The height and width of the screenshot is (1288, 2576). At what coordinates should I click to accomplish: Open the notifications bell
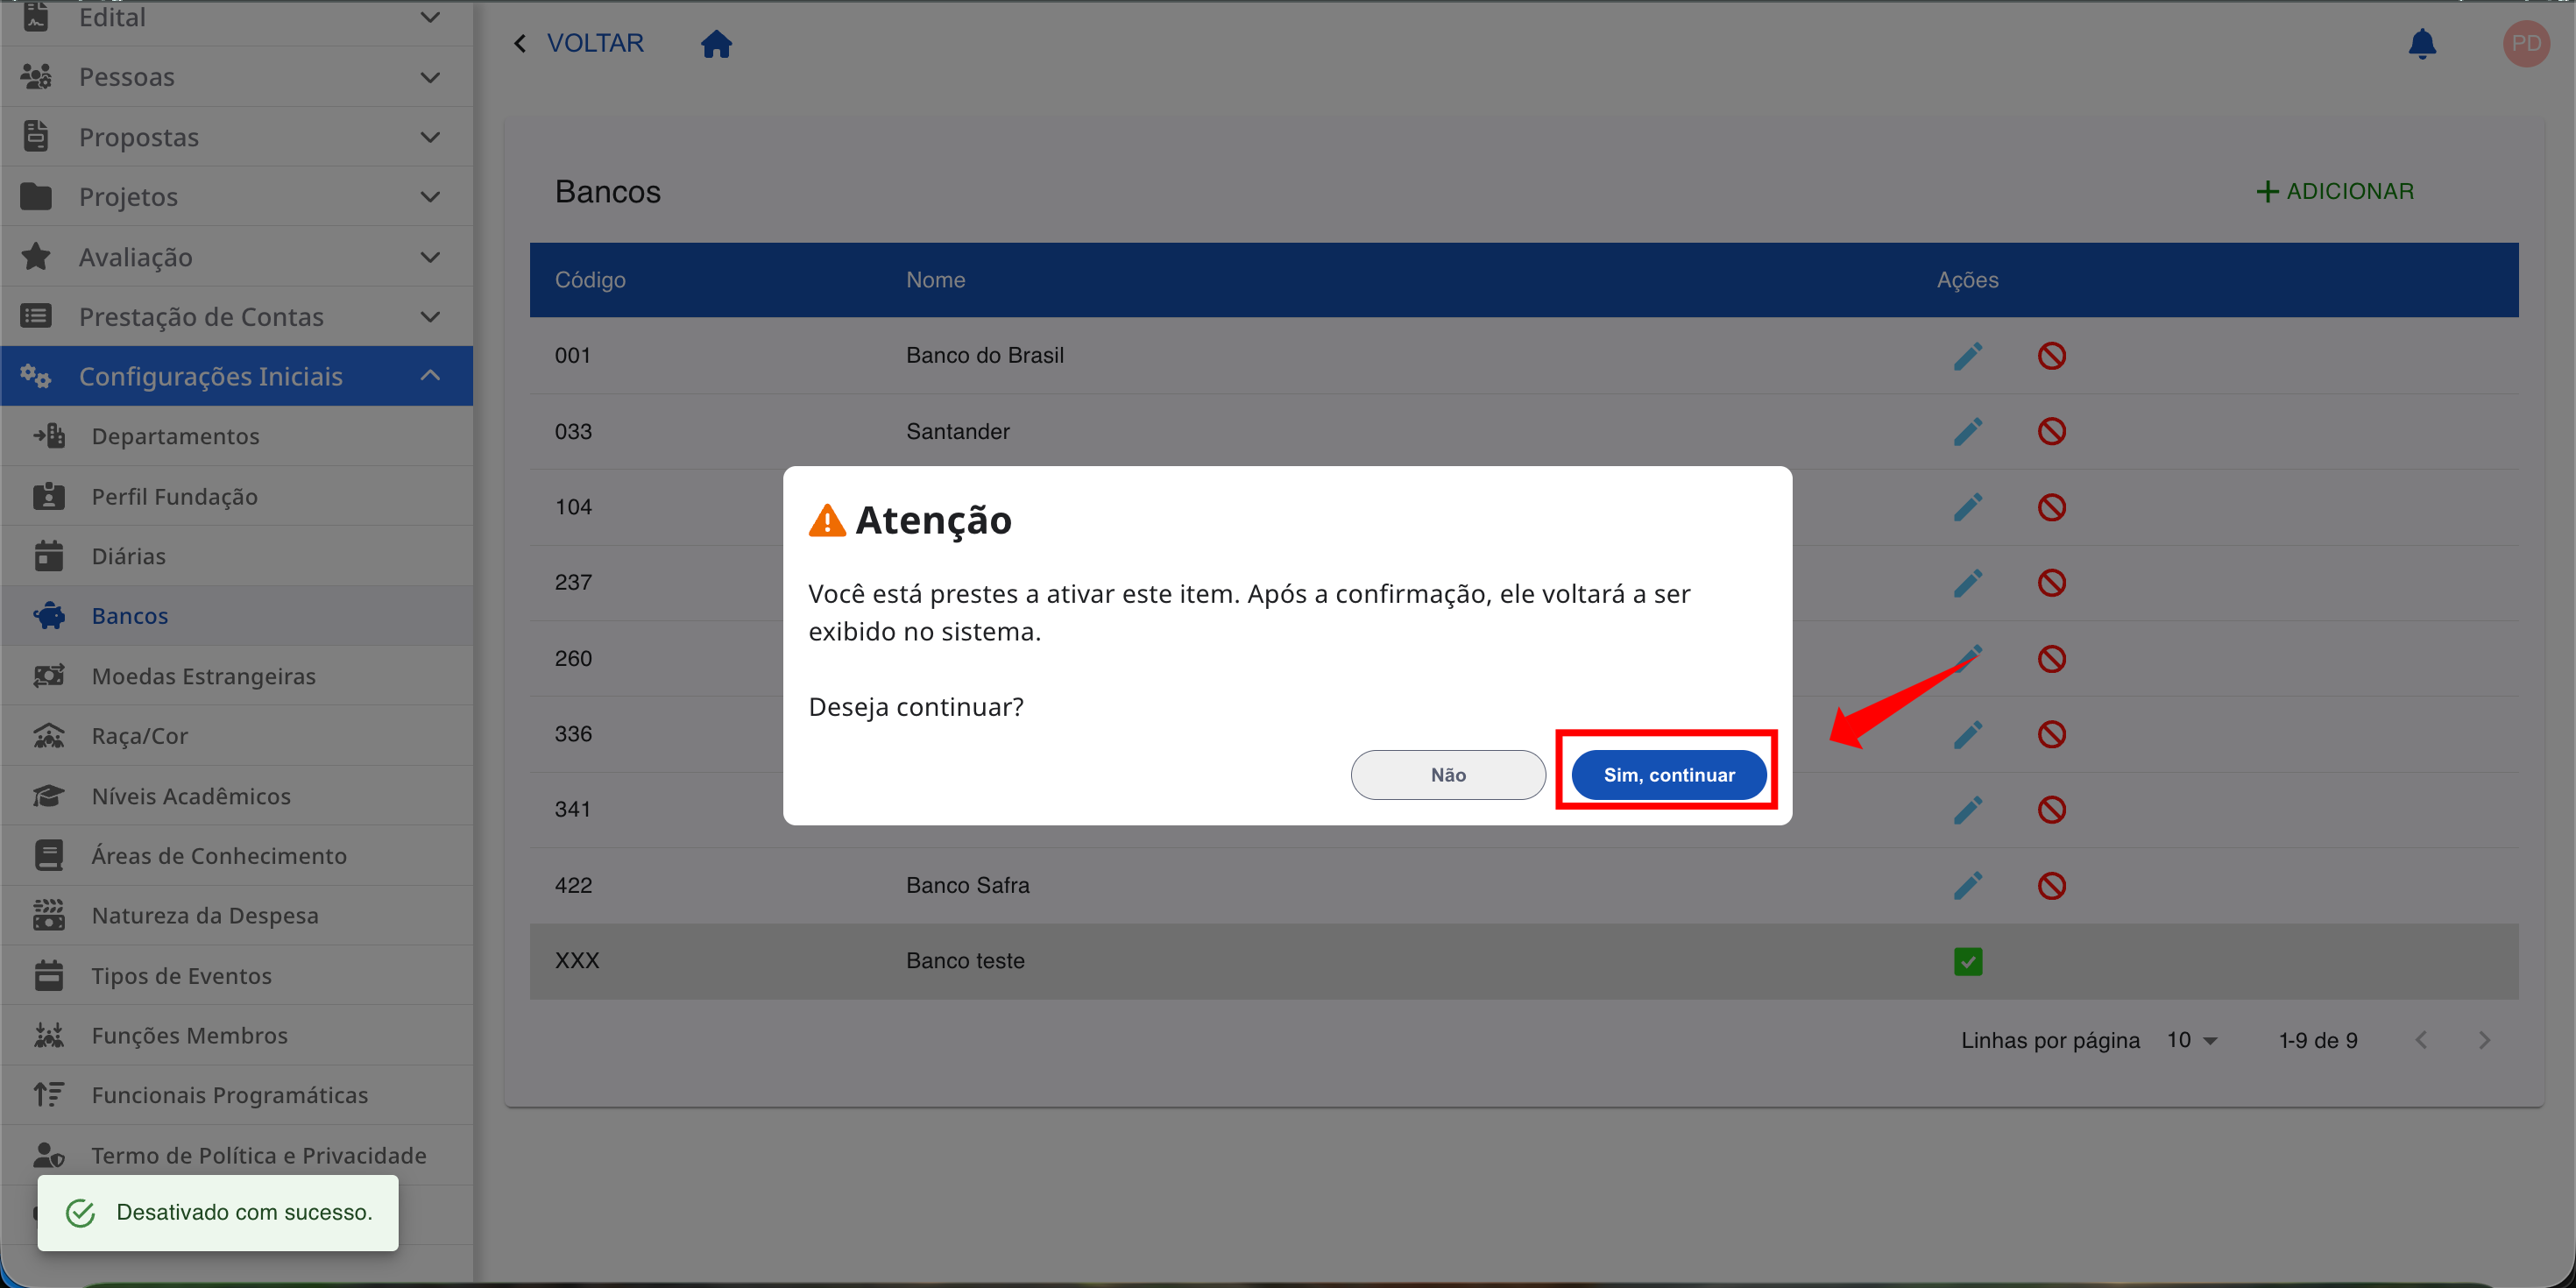(2421, 44)
